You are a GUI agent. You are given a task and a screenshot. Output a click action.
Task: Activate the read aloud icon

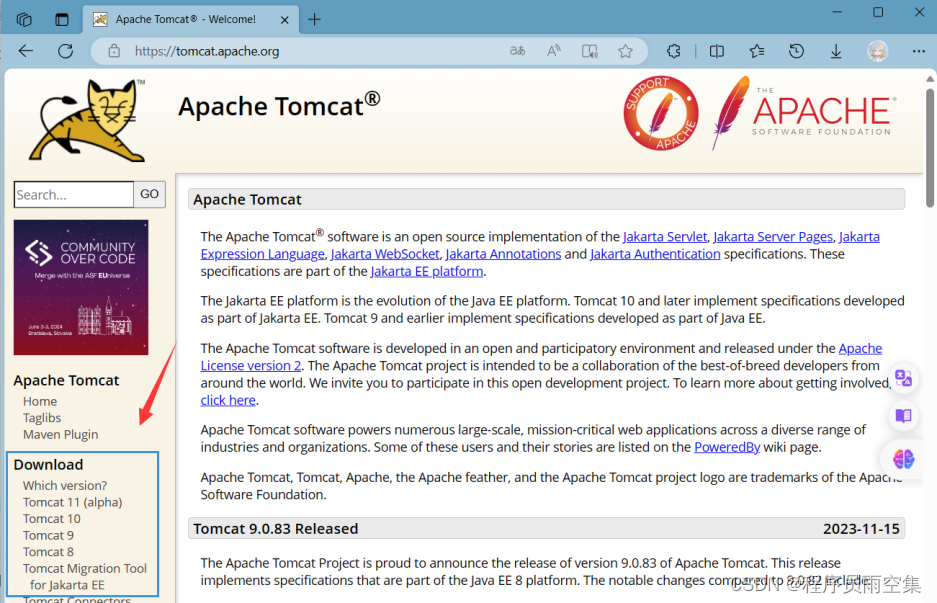[554, 51]
